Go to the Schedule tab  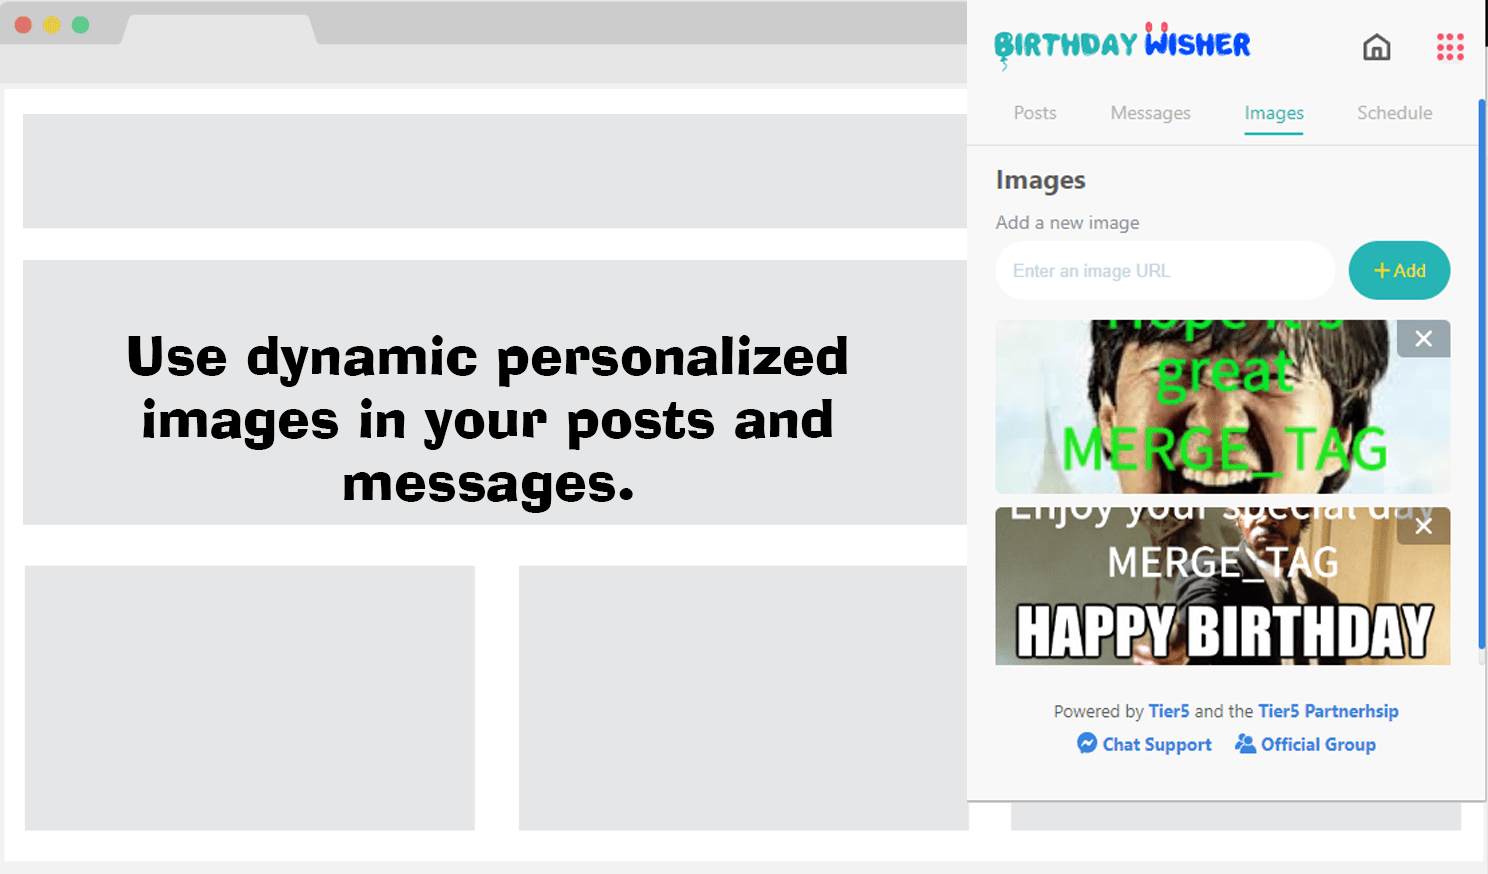1394,113
